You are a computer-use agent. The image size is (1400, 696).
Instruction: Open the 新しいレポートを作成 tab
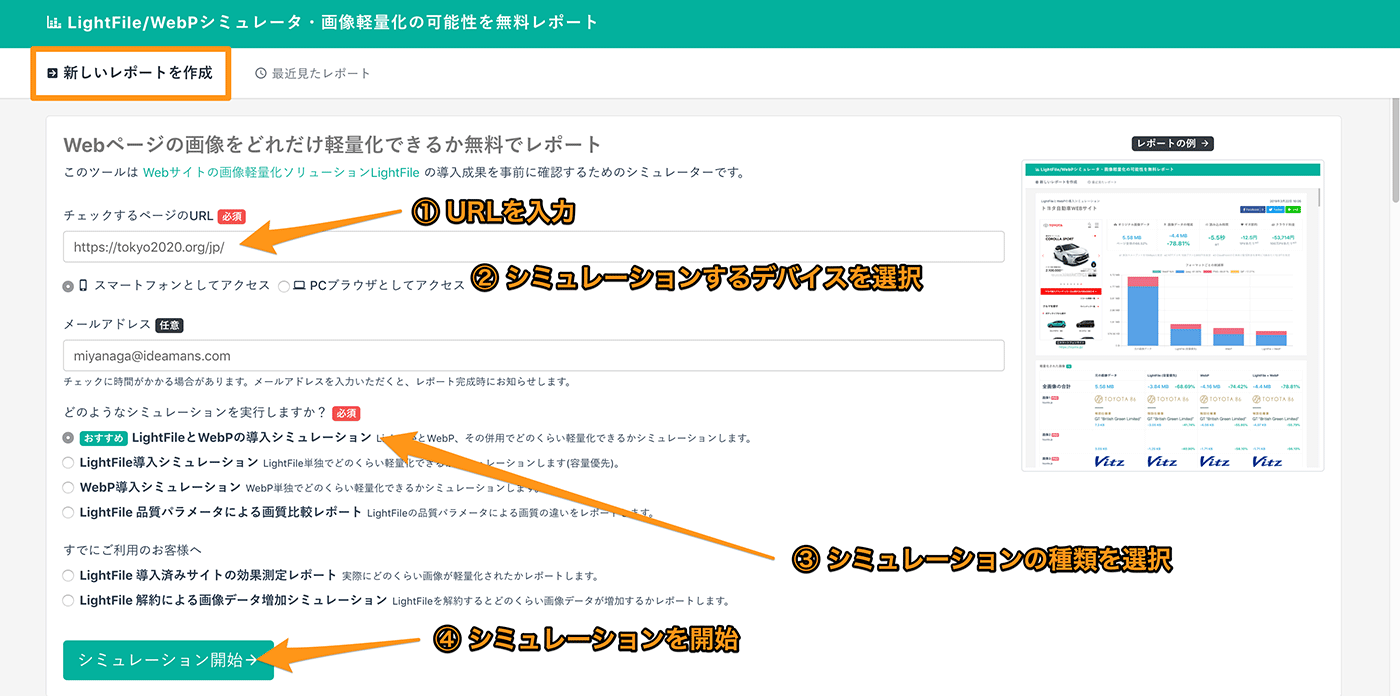click(130, 73)
